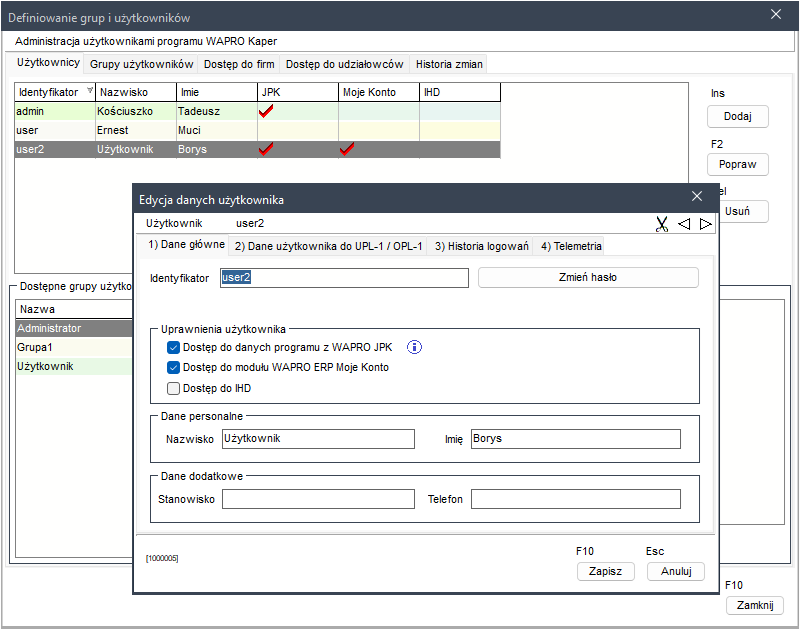The image size is (800, 629).
Task: Select the Użytkownik group in available groups
Action: (x=74, y=366)
